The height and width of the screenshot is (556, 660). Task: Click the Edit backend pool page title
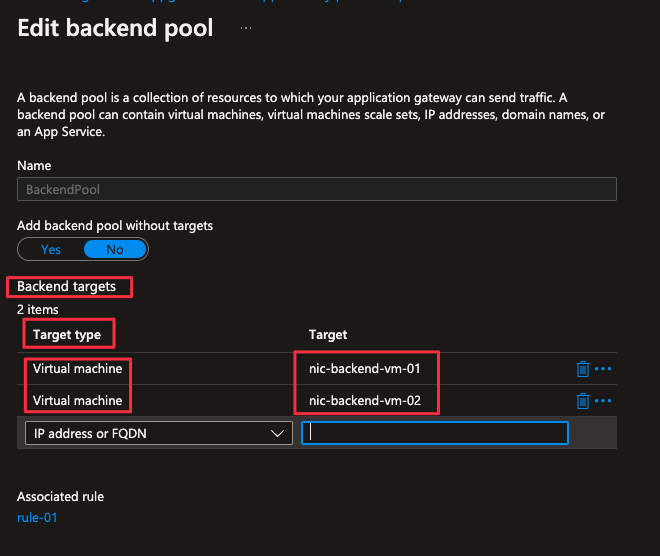pyautogui.click(x=115, y=28)
